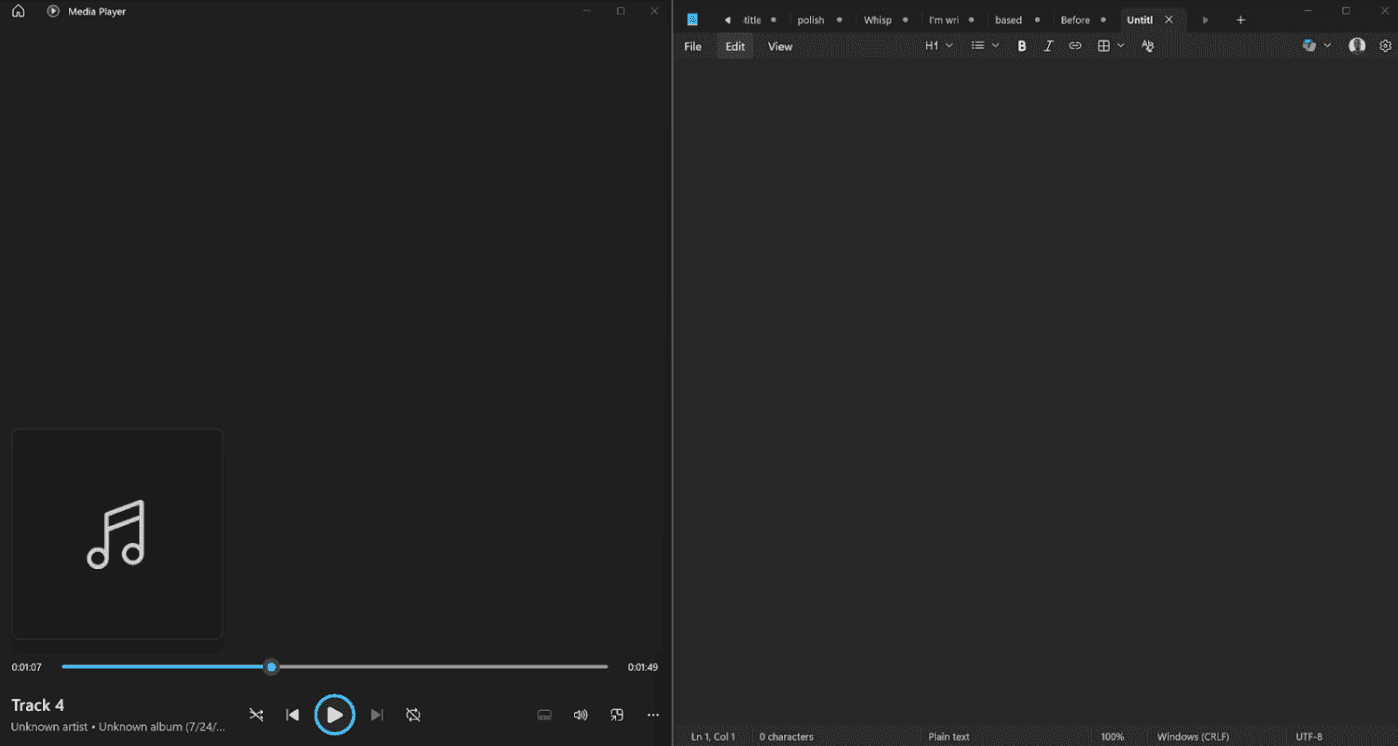Click the Track 4 title
Image resolution: width=1398 pixels, height=746 pixels.
click(38, 705)
